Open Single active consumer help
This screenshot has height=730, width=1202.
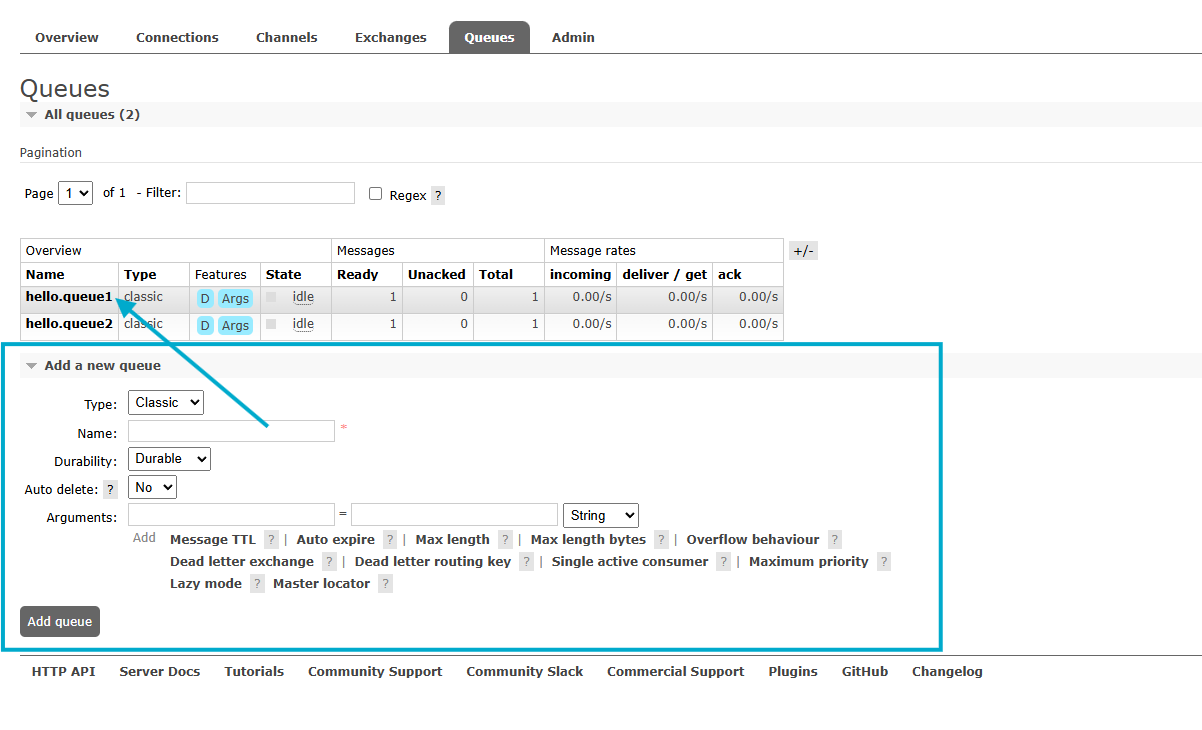click(723, 562)
